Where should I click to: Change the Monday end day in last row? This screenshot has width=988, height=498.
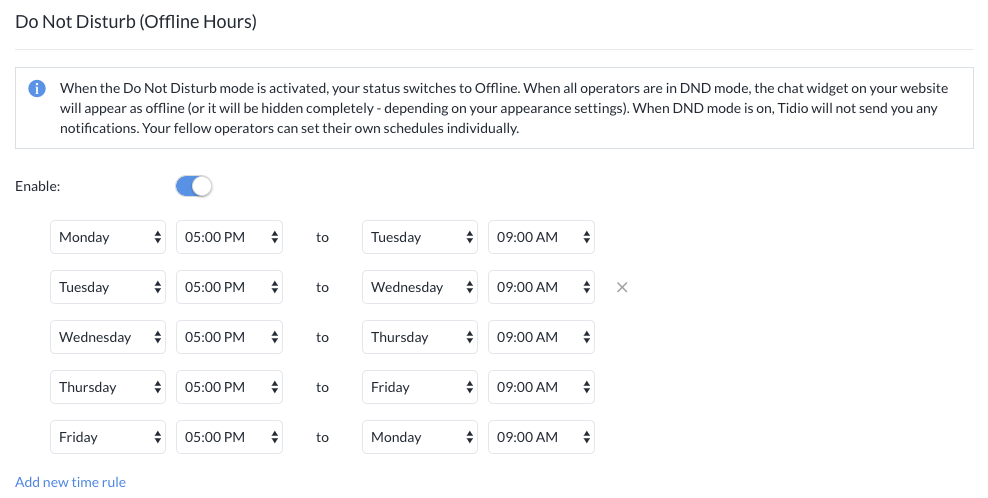coord(420,437)
